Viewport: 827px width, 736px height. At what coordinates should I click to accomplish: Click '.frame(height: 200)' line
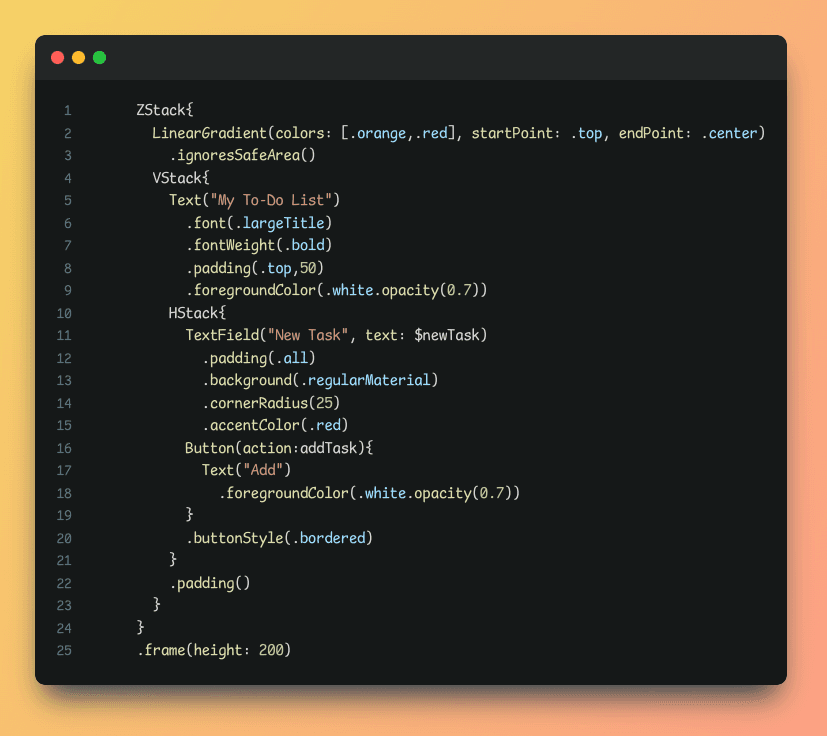point(214,650)
